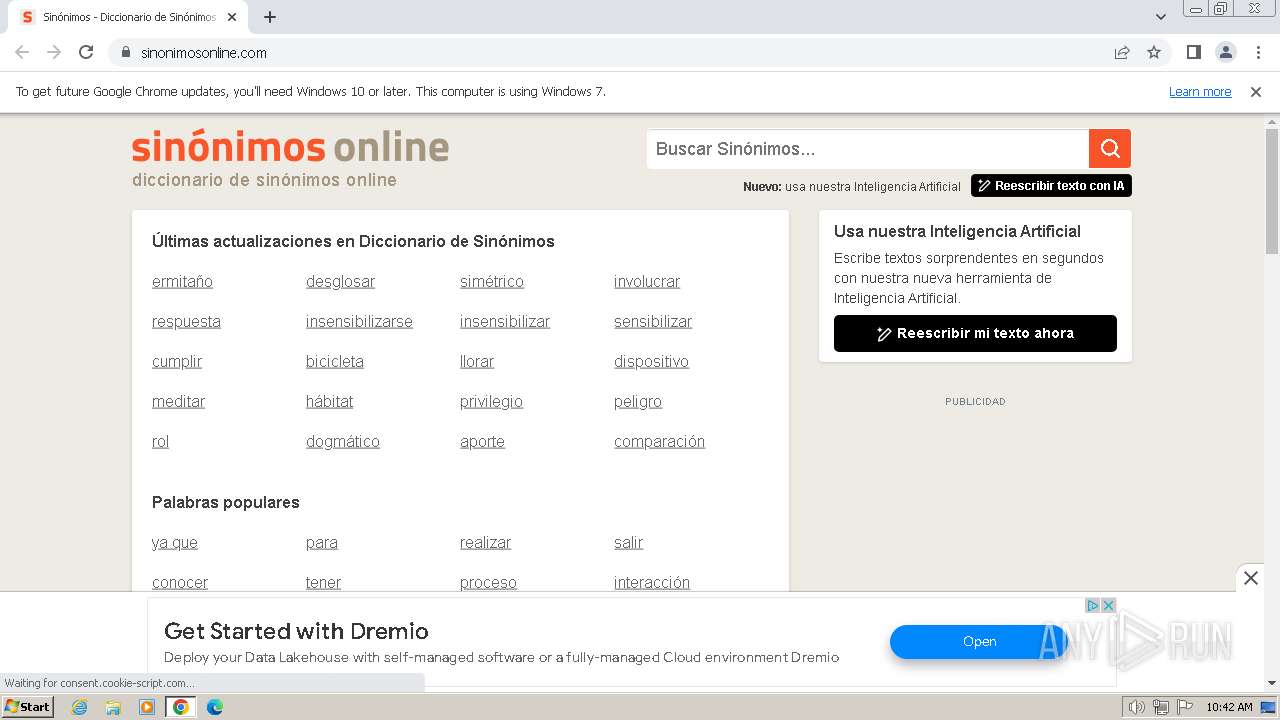This screenshot has width=1280, height=720.
Task: Bookmark this page with the star icon
Action: click(1154, 52)
